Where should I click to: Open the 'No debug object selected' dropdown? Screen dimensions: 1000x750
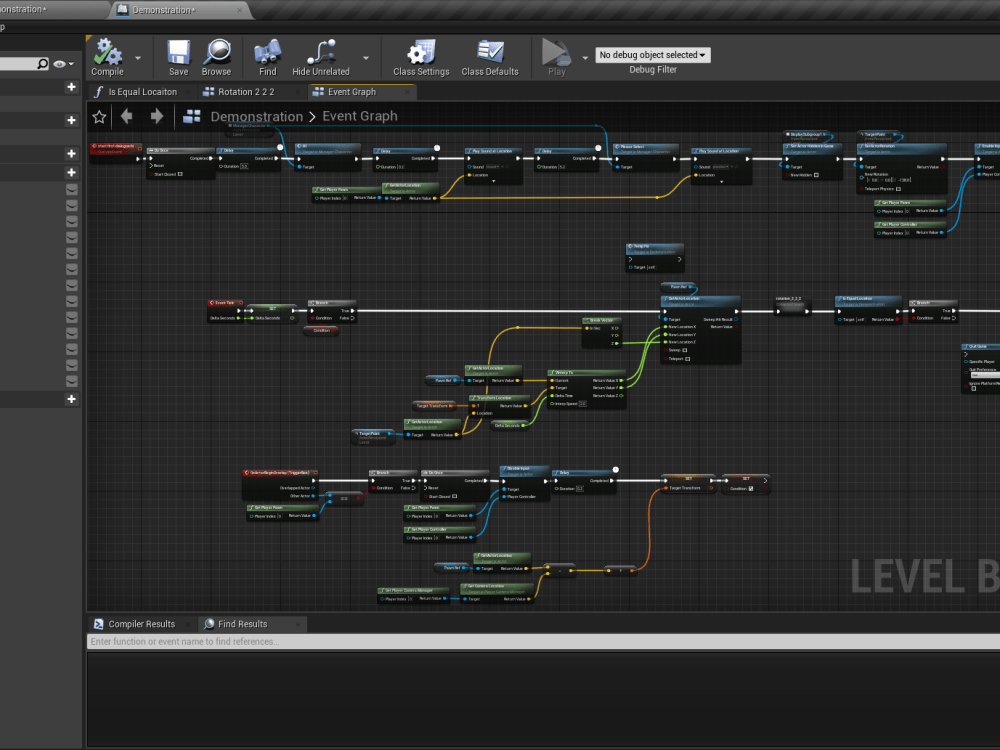[652, 54]
